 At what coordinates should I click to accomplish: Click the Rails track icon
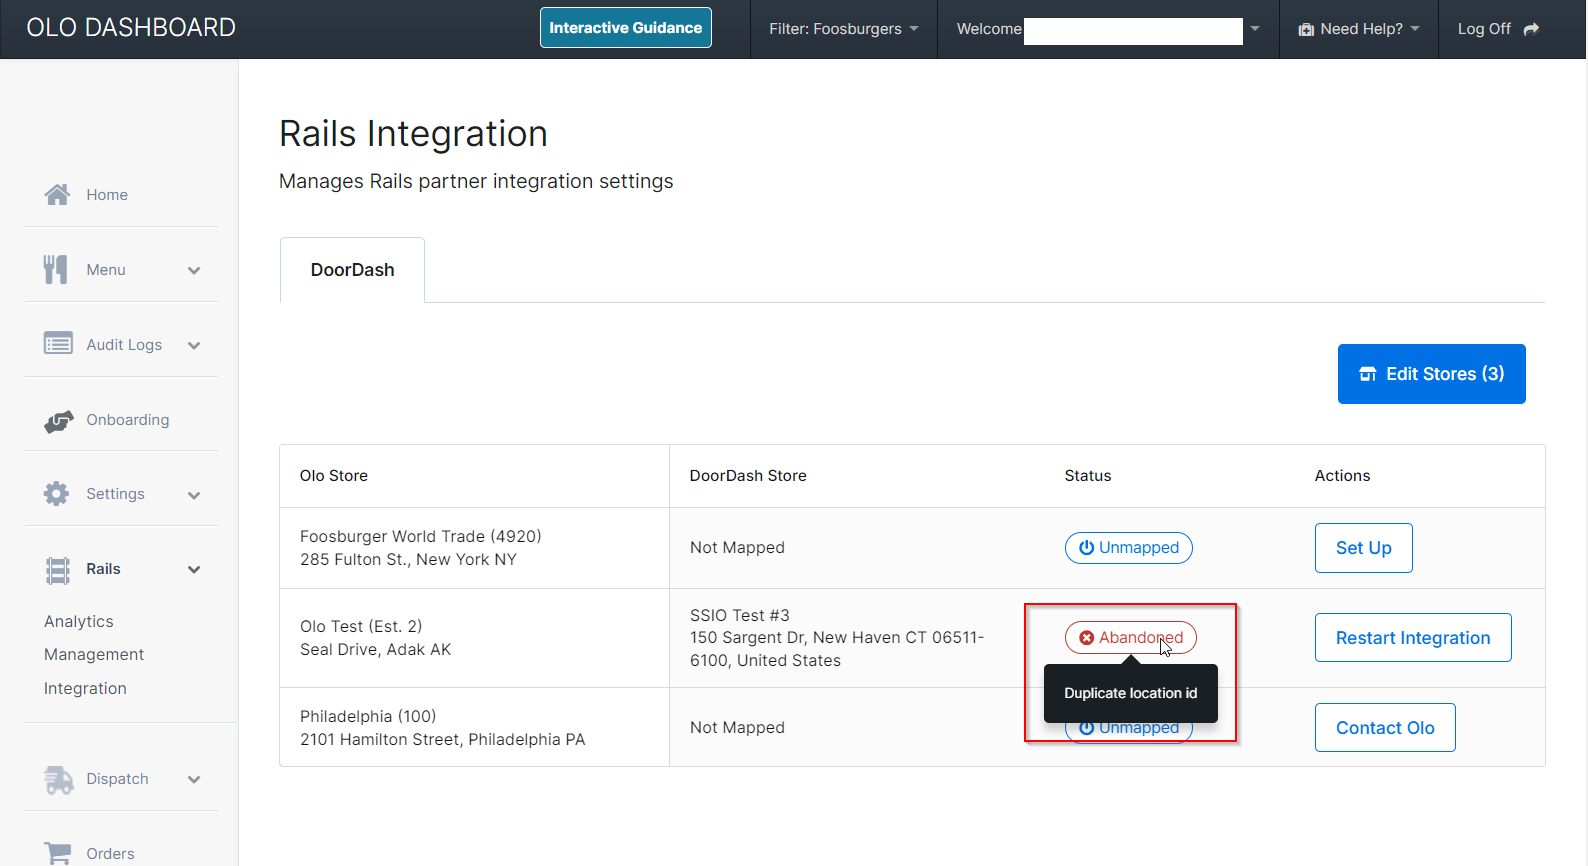pyautogui.click(x=58, y=570)
